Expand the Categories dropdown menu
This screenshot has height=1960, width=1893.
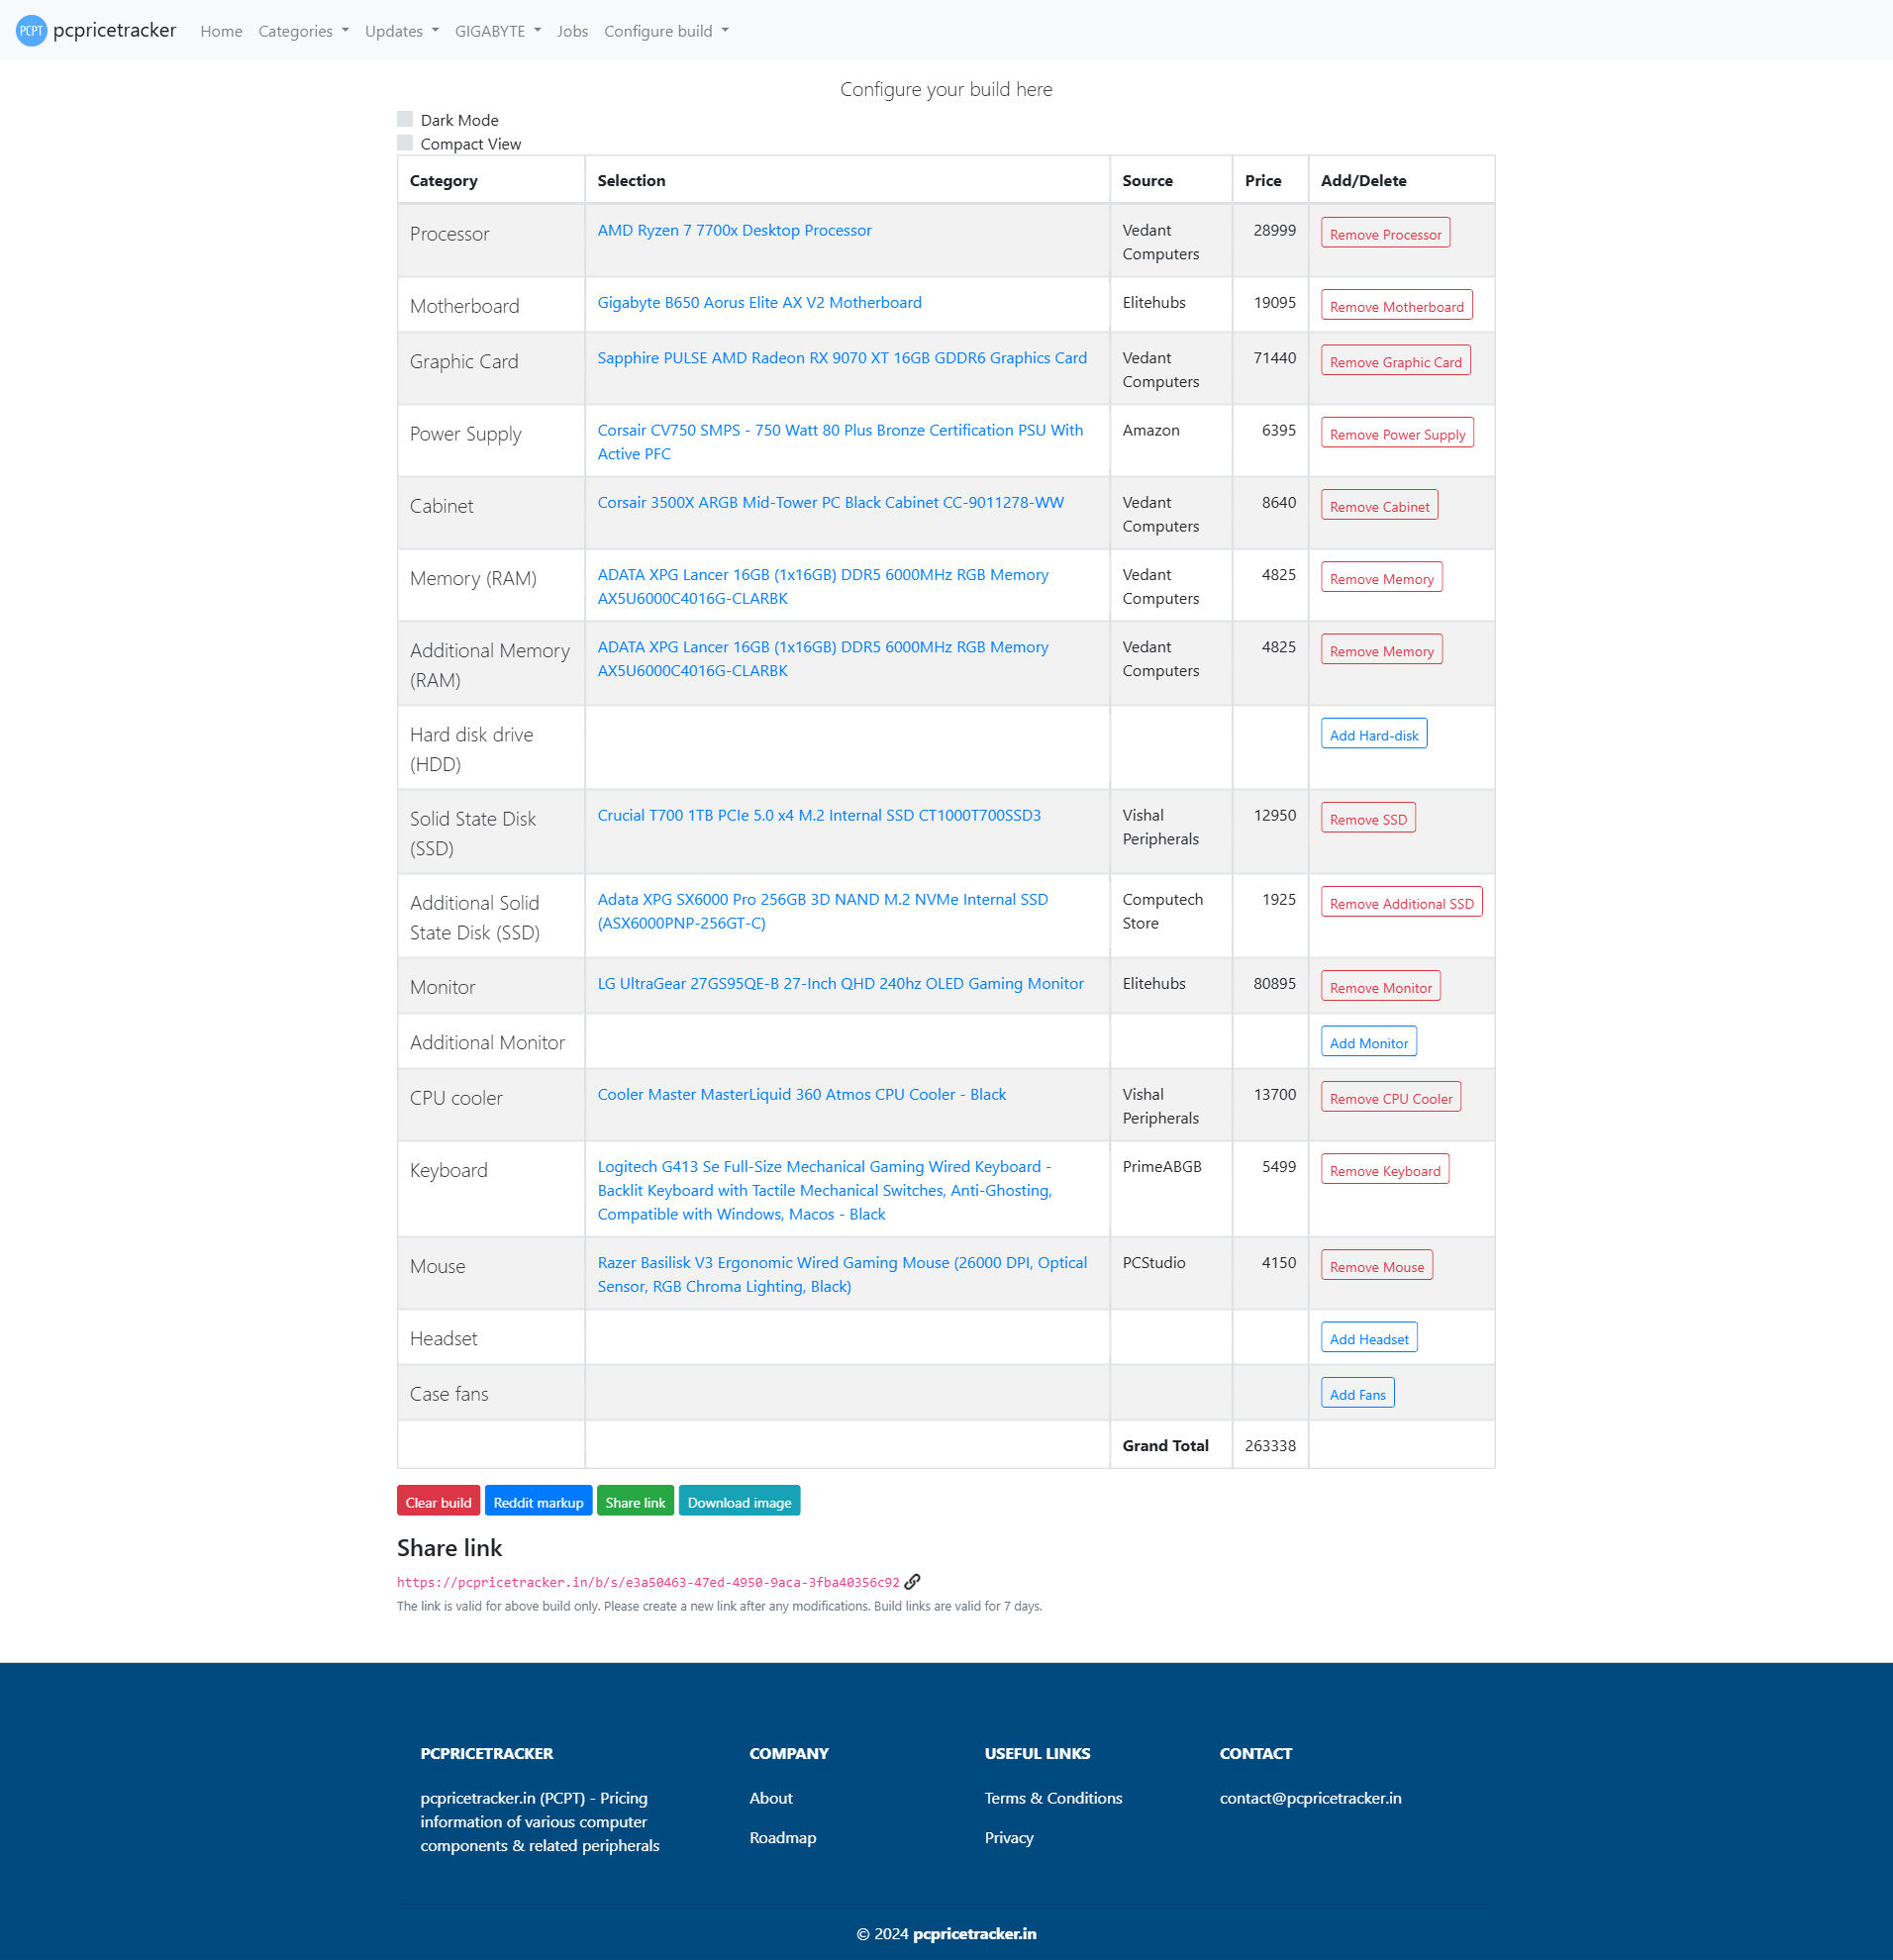tap(303, 31)
